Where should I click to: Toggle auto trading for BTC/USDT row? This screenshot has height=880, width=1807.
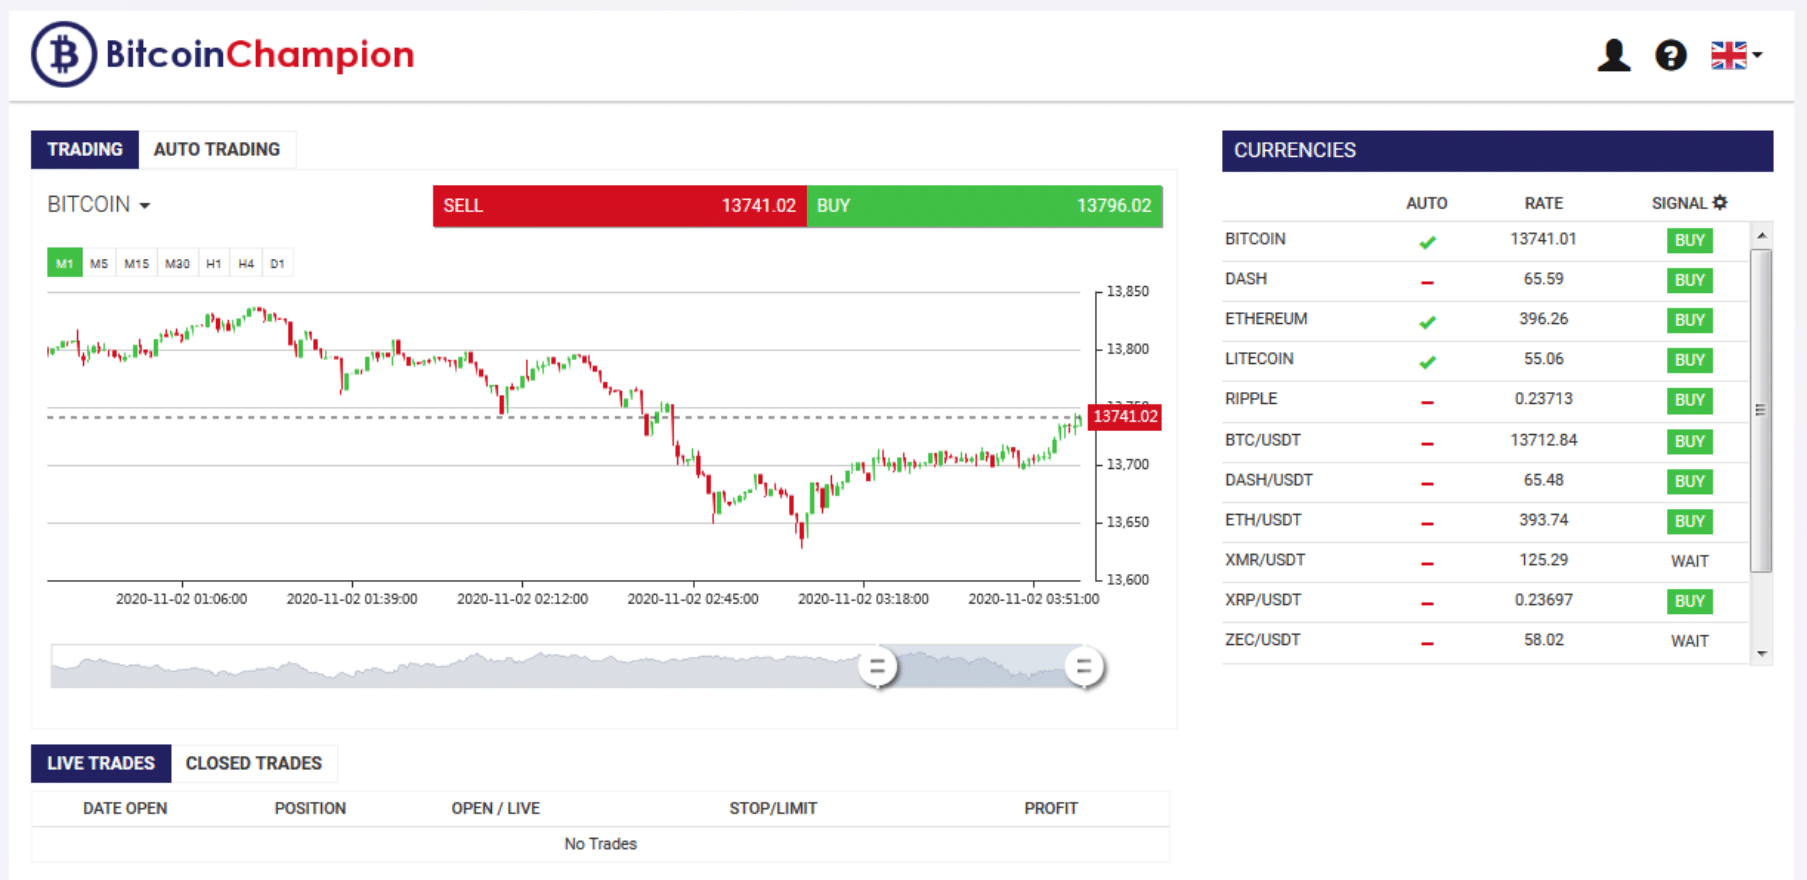point(1427,443)
